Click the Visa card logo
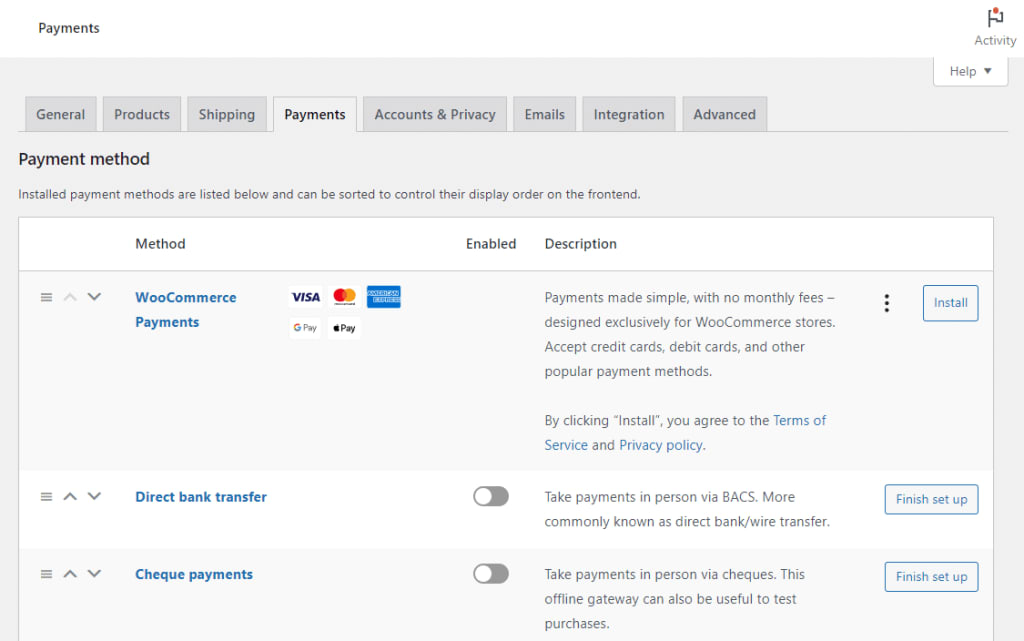Image resolution: width=1024 pixels, height=641 pixels. [x=306, y=297]
